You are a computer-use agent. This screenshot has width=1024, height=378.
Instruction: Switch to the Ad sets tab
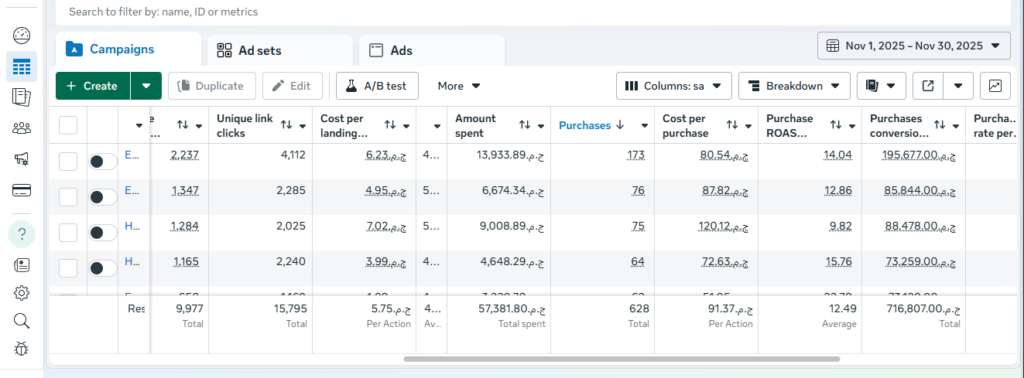point(280,50)
